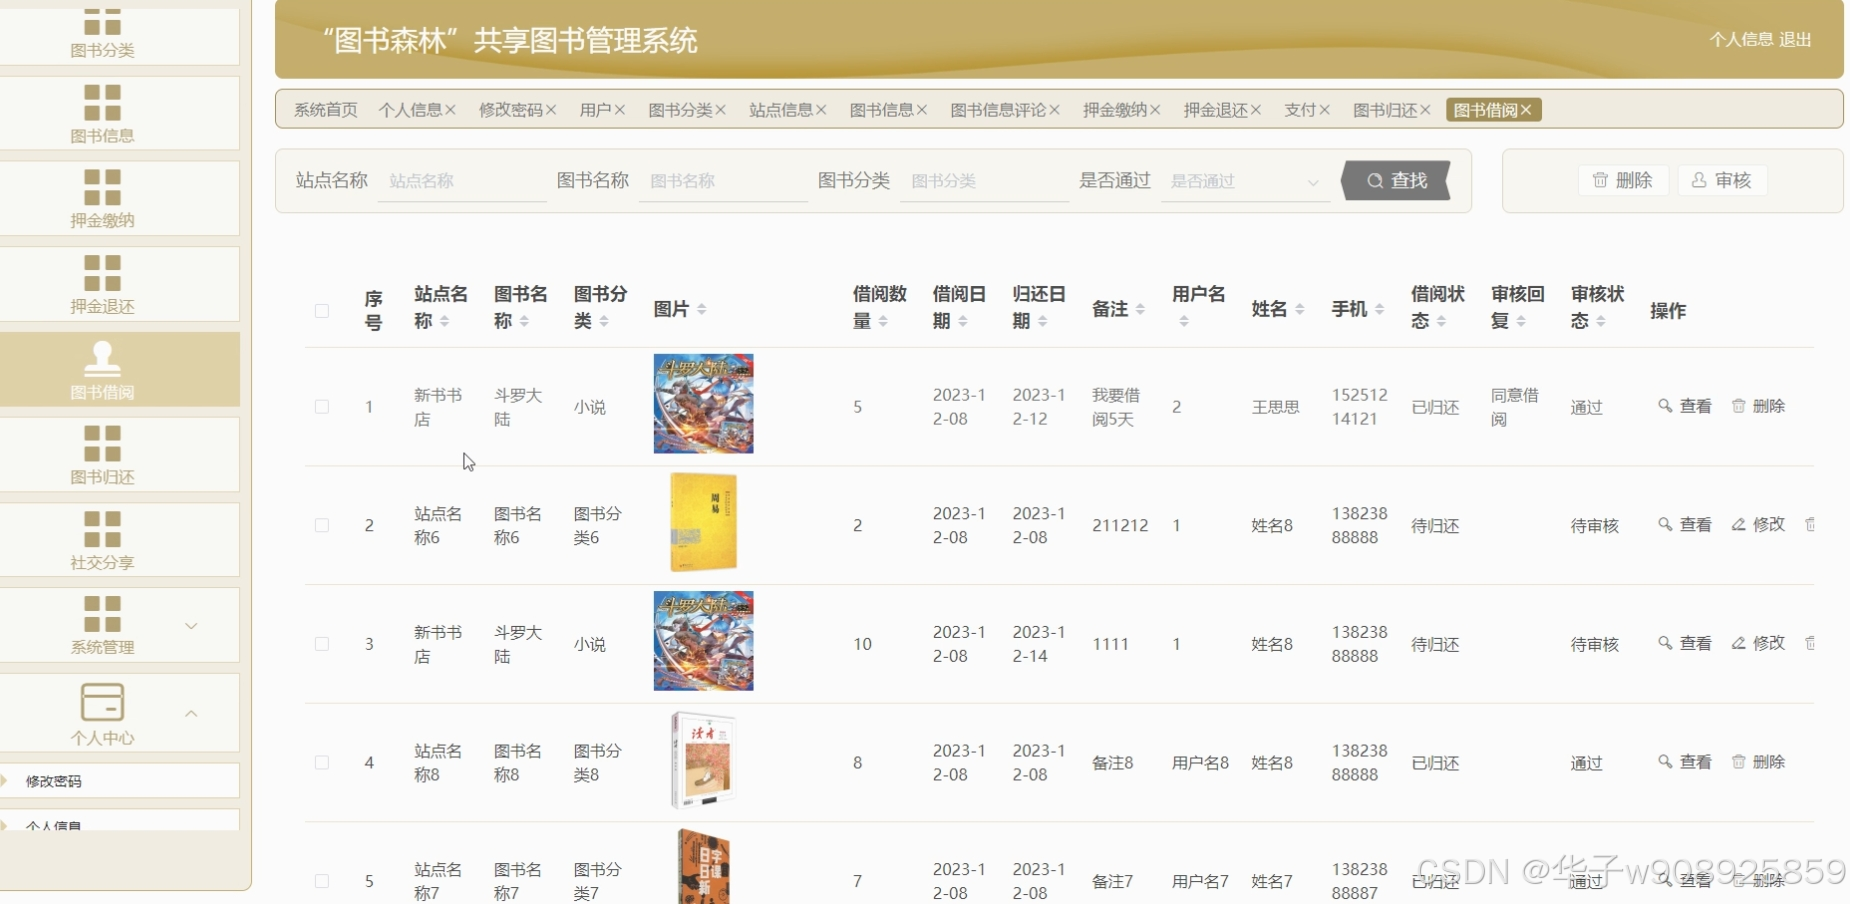Close the 图书借阅 tab with X
The height and width of the screenshot is (904, 1850).
tap(1526, 110)
